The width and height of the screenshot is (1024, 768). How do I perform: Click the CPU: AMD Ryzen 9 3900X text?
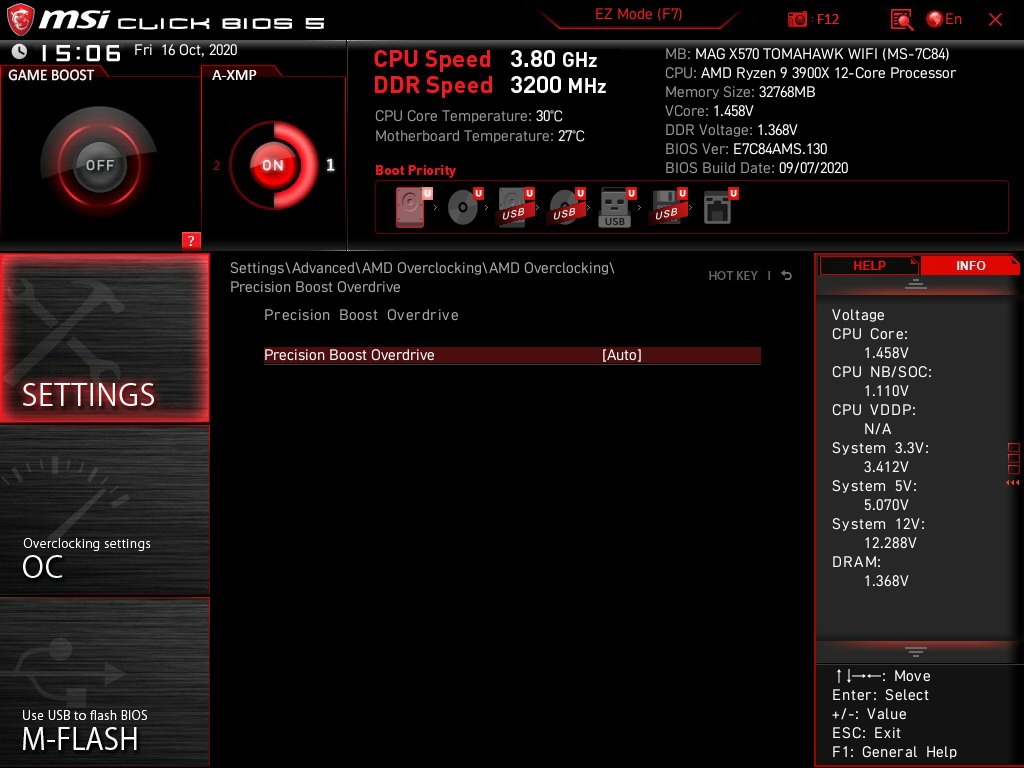(810, 73)
